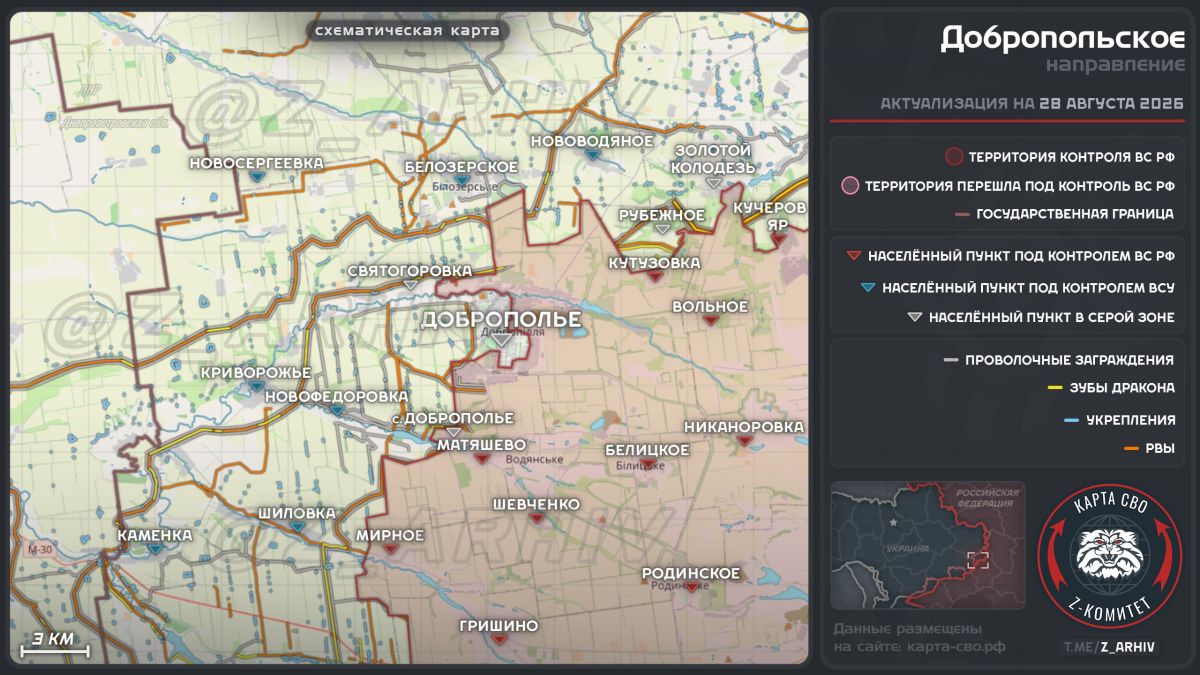
Task: Click the gray triangle legend icon for gray zone
Action: (913, 318)
